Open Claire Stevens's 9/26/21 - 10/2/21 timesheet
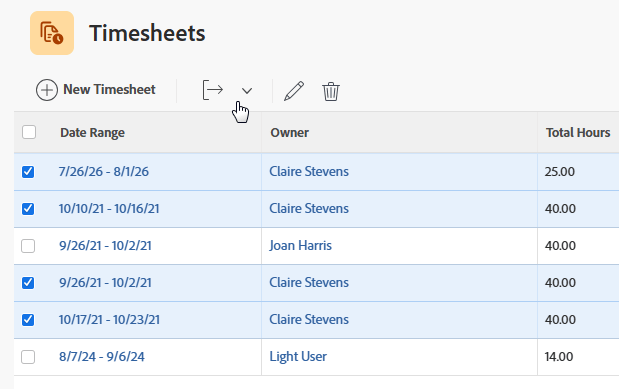Image resolution: width=619 pixels, height=389 pixels. point(105,283)
